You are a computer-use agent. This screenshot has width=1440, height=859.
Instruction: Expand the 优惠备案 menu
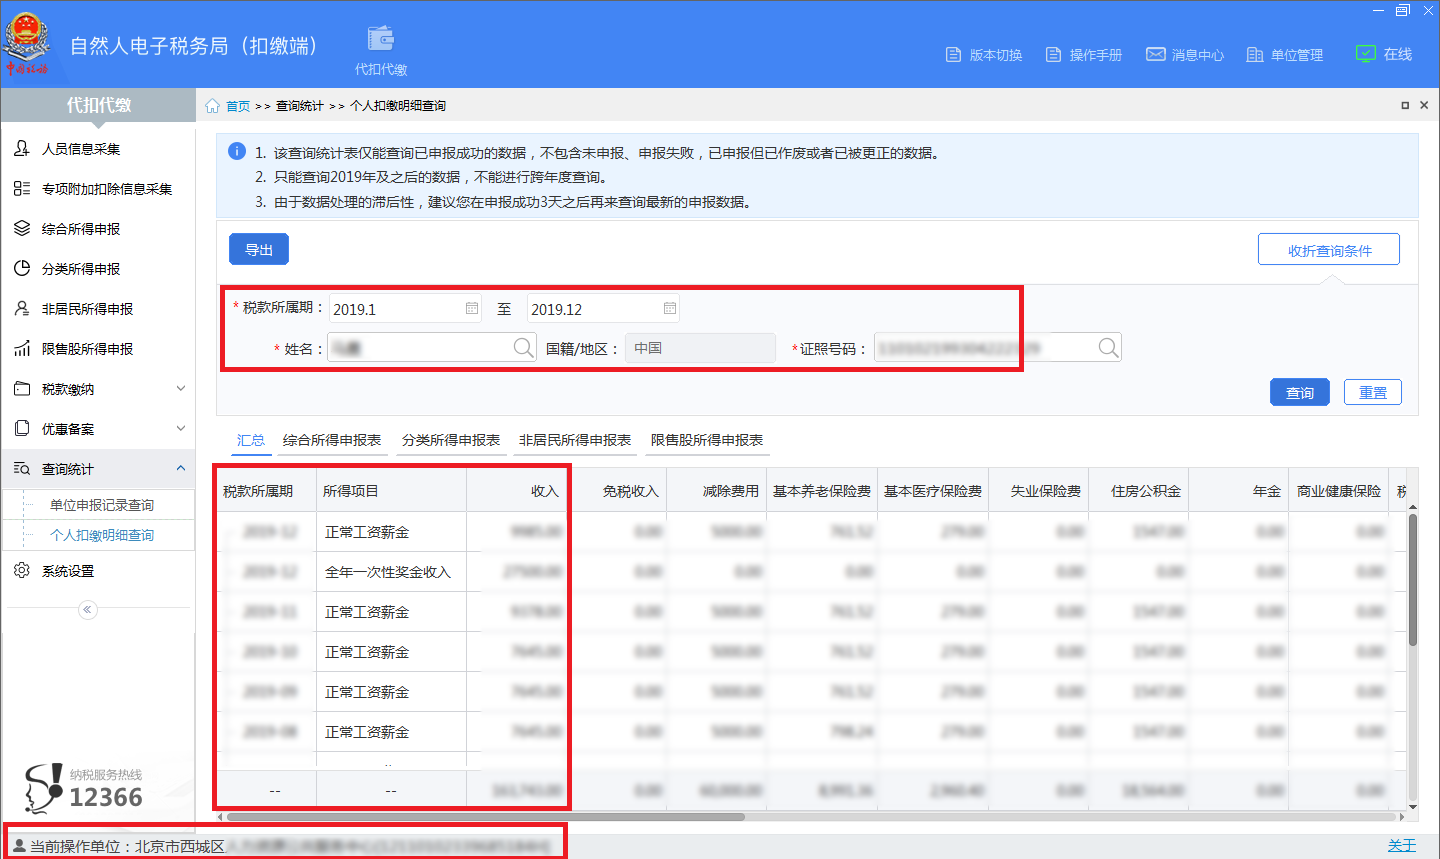click(181, 429)
